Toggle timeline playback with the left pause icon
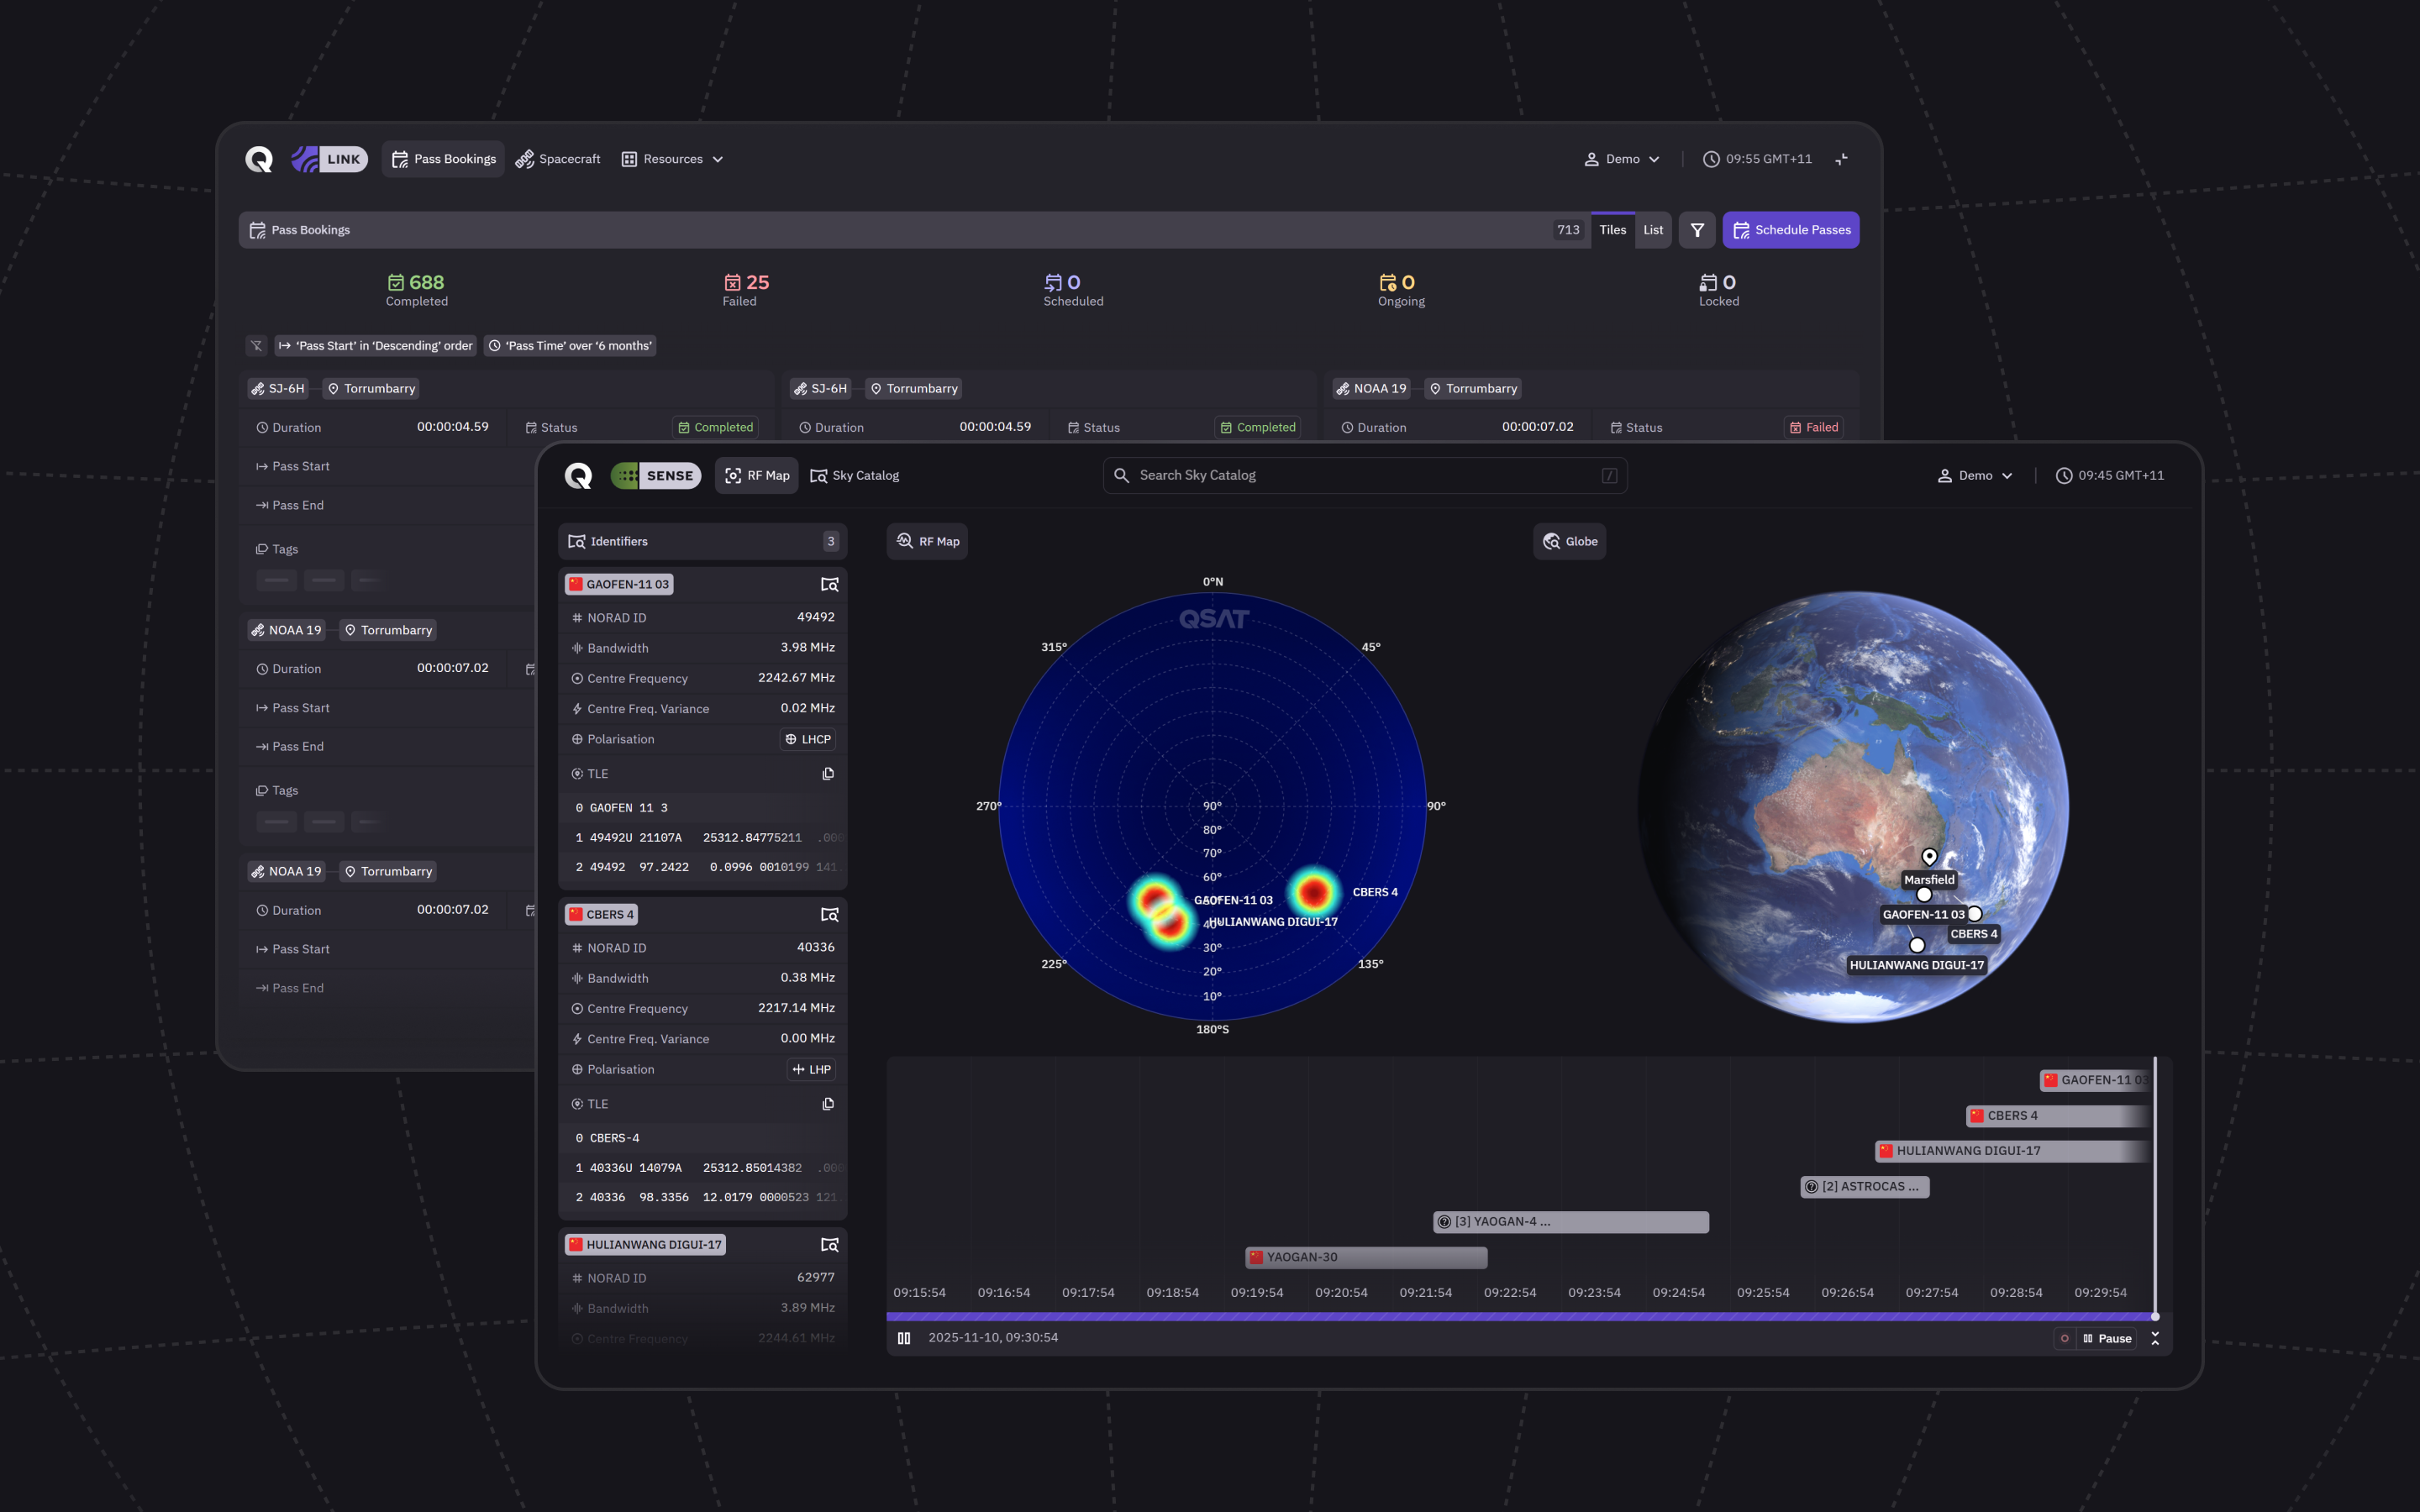 coord(904,1338)
